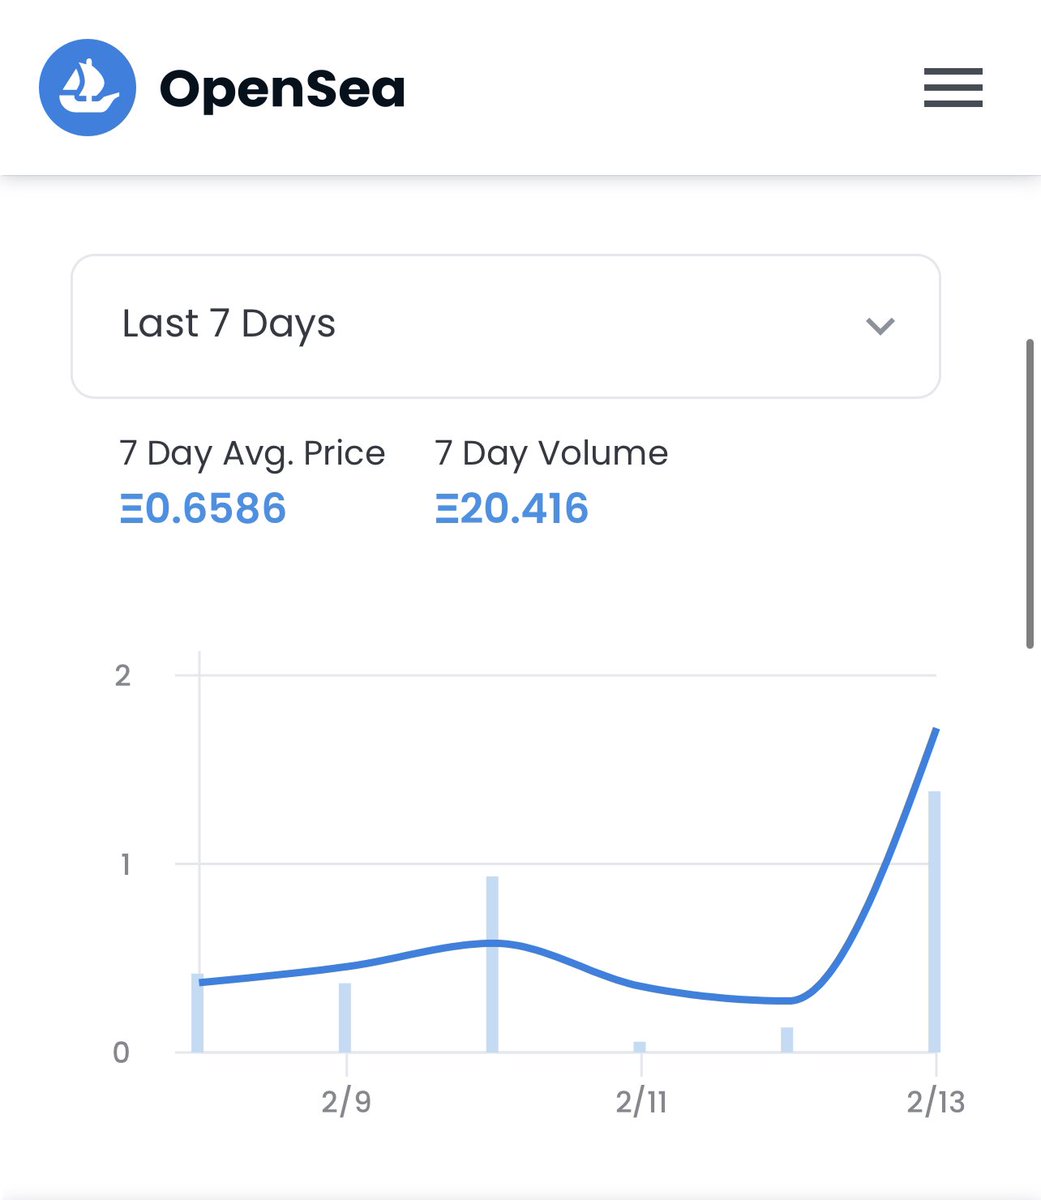Click the price line peak at 2/13
1041x1200 pixels.
coord(935,731)
